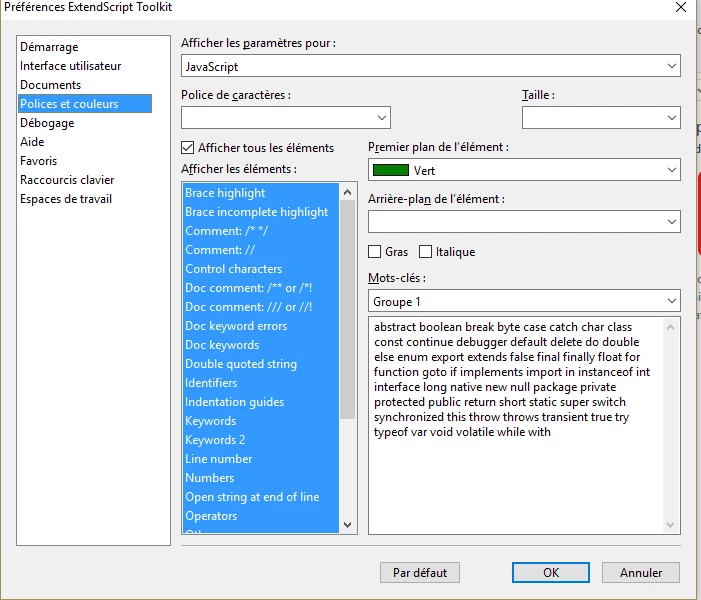The width and height of the screenshot is (701, 600).
Task: Select Doc comment: /// or //! element
Action: tap(261, 307)
